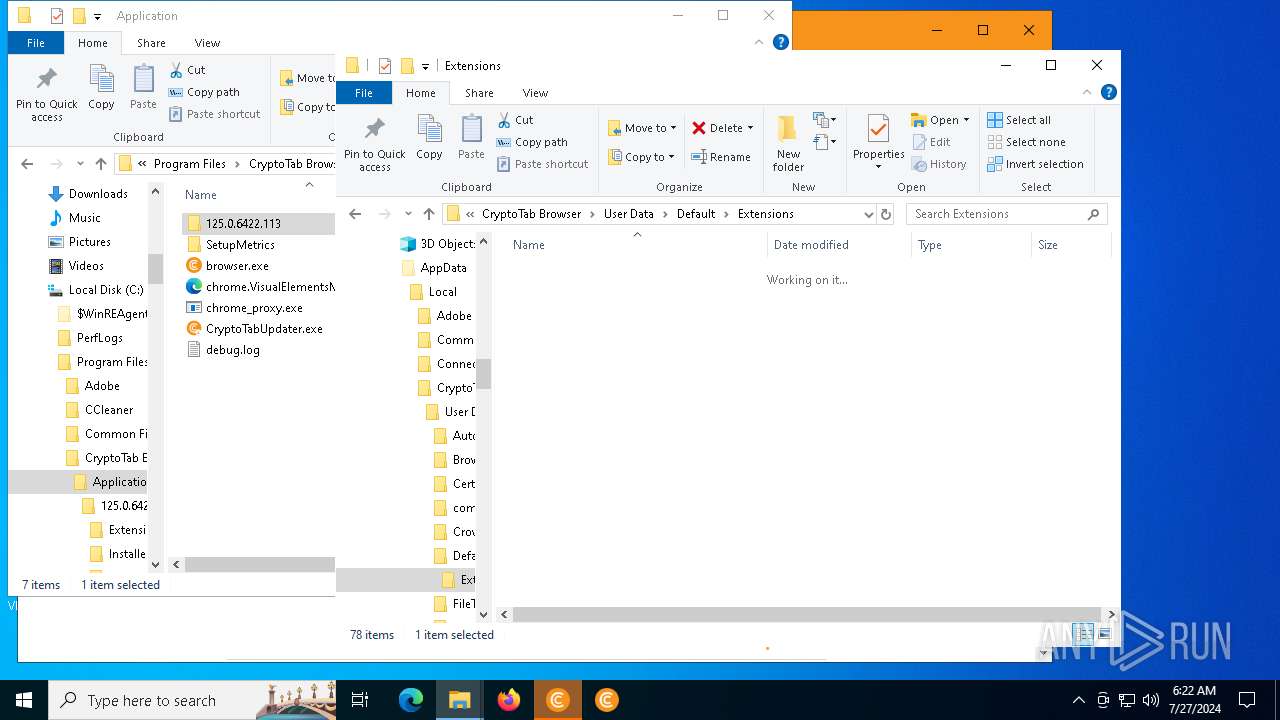This screenshot has height=720, width=1280.
Task: Open Microsoft Edge from taskbar
Action: click(411, 700)
